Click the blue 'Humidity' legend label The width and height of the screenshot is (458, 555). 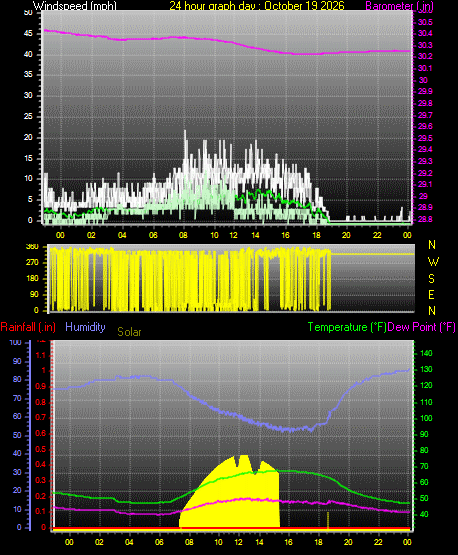pos(85,327)
